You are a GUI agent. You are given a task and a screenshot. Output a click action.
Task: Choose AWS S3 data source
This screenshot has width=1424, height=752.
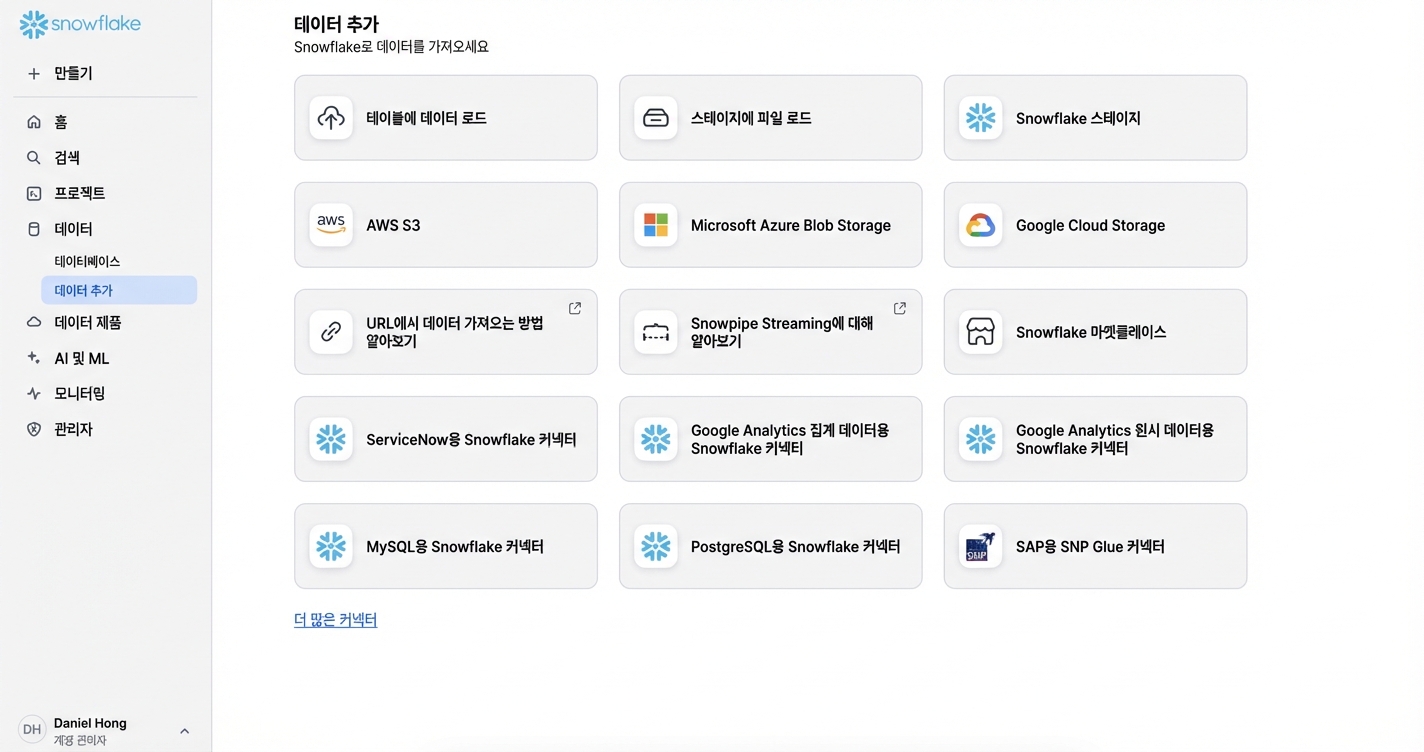(x=446, y=225)
